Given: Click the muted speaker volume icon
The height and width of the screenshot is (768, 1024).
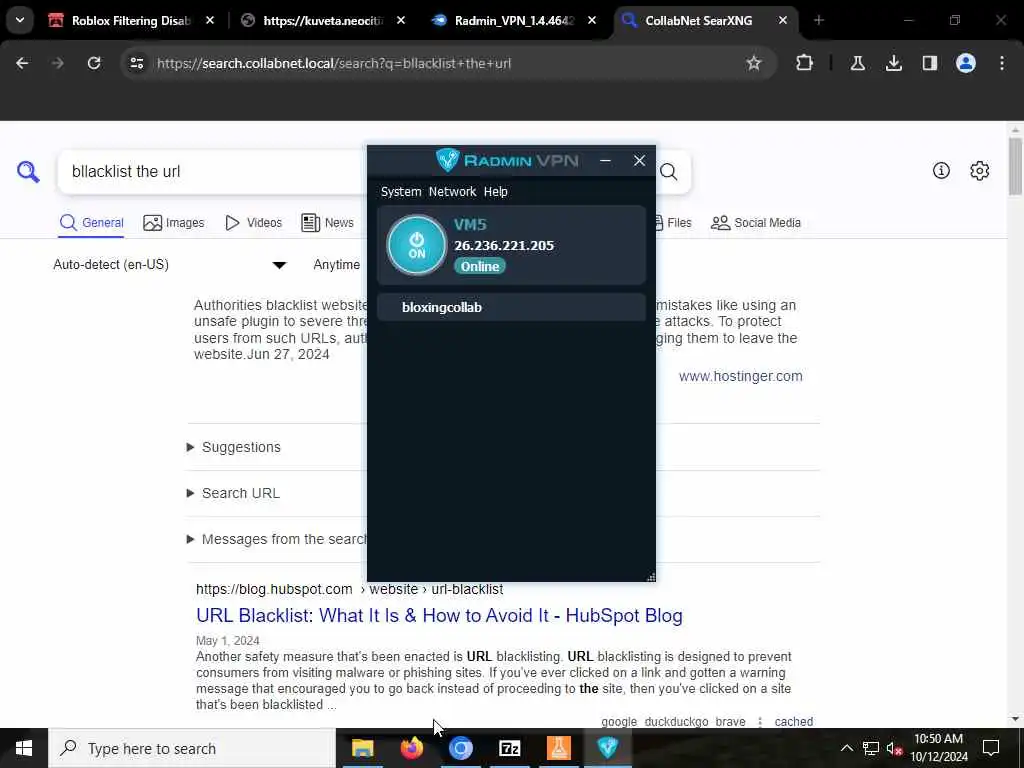Looking at the screenshot, I should (x=894, y=748).
